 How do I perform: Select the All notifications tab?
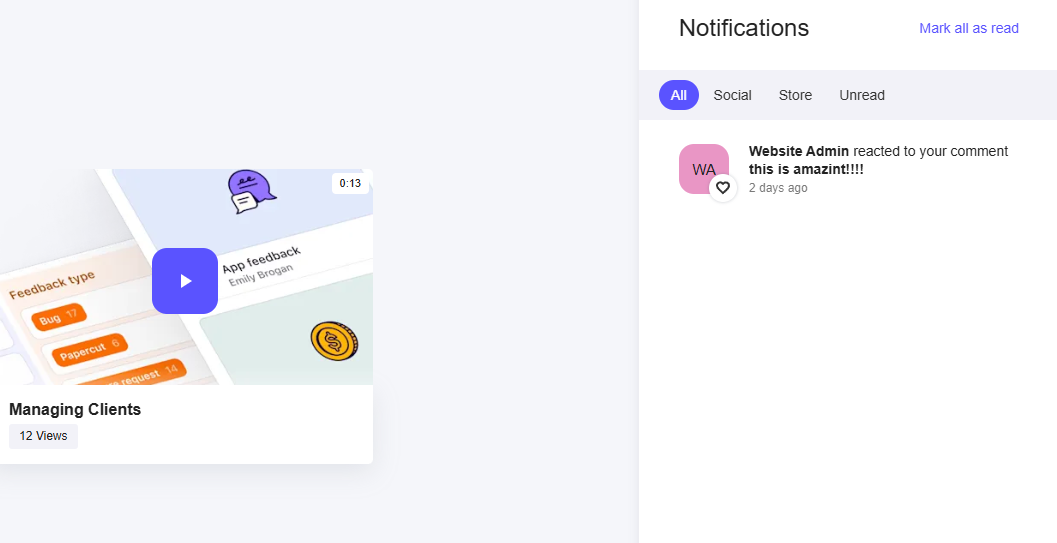(679, 95)
